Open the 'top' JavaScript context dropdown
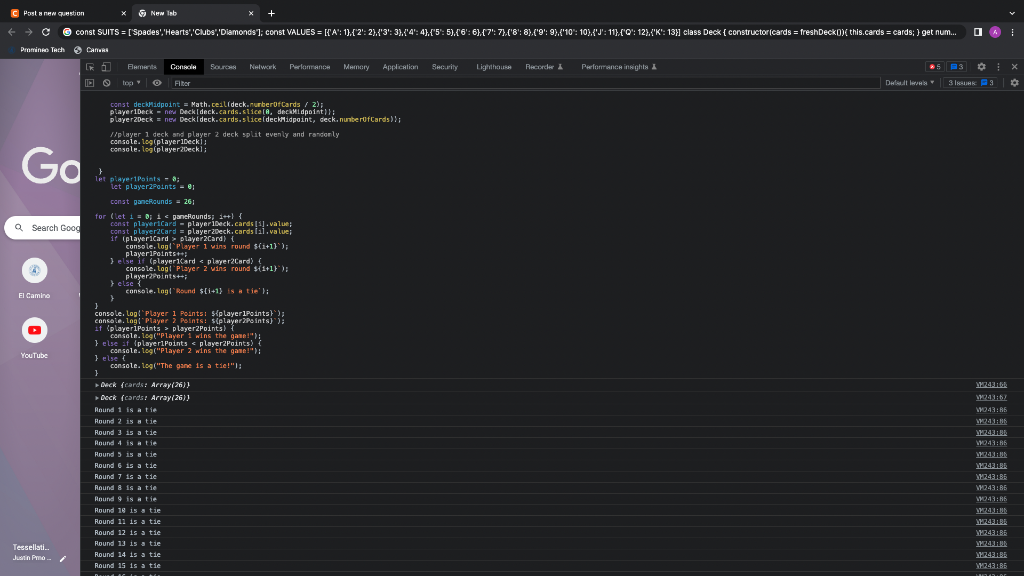1024x576 pixels. (131, 83)
